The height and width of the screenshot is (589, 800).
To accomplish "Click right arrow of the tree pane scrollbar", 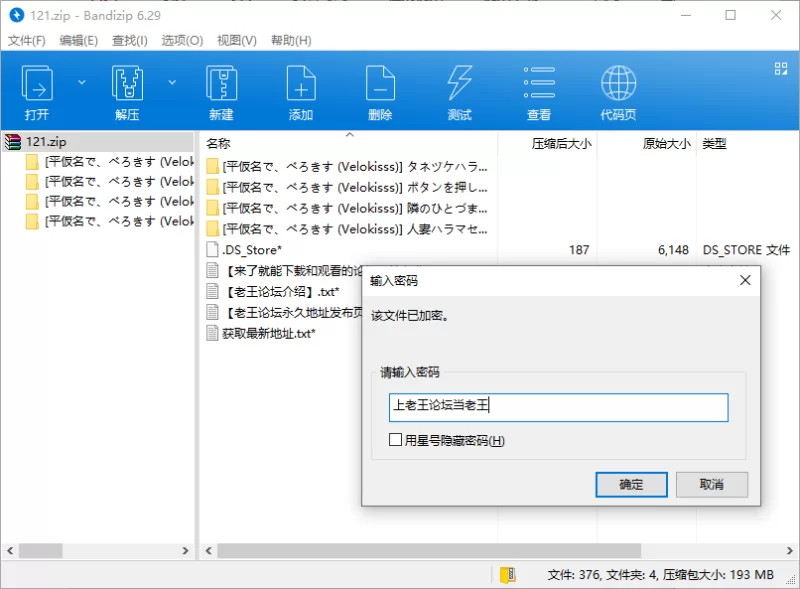I will tap(185, 551).
